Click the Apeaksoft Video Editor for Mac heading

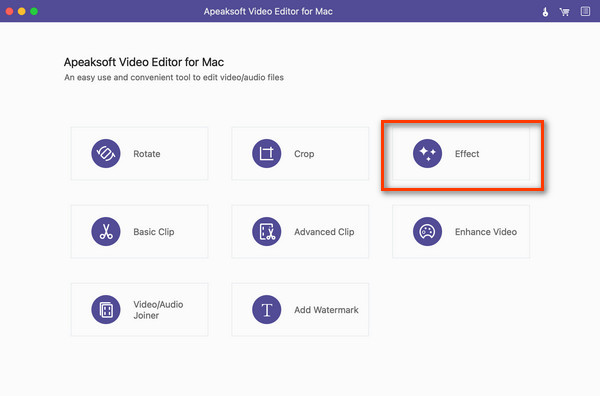144,62
